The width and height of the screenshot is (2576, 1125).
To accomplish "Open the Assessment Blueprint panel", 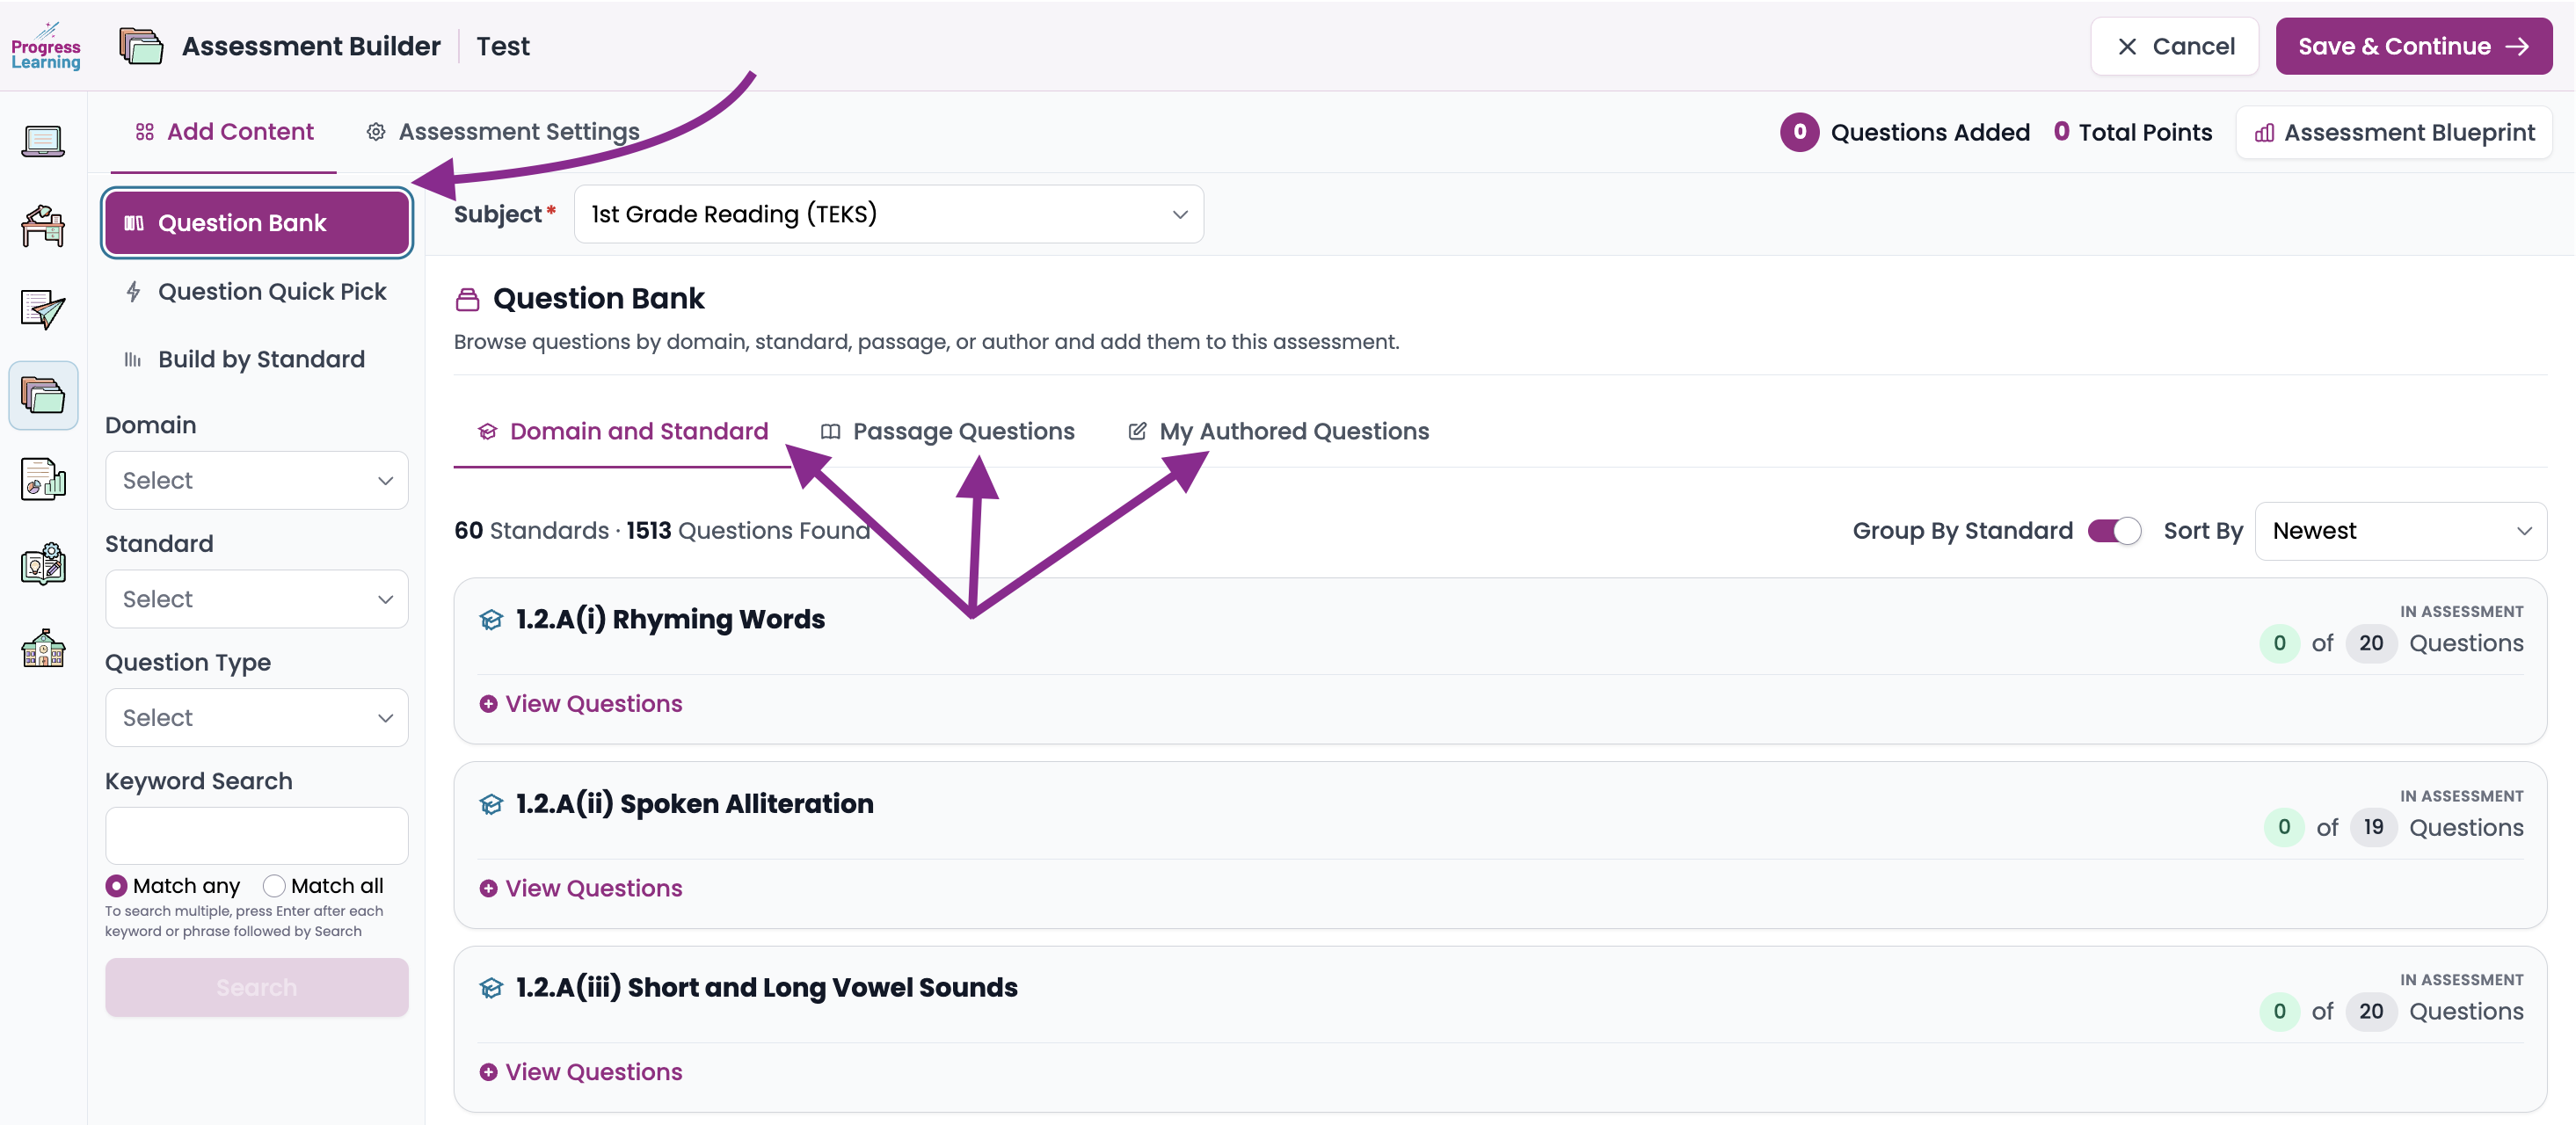I will tap(2394, 133).
